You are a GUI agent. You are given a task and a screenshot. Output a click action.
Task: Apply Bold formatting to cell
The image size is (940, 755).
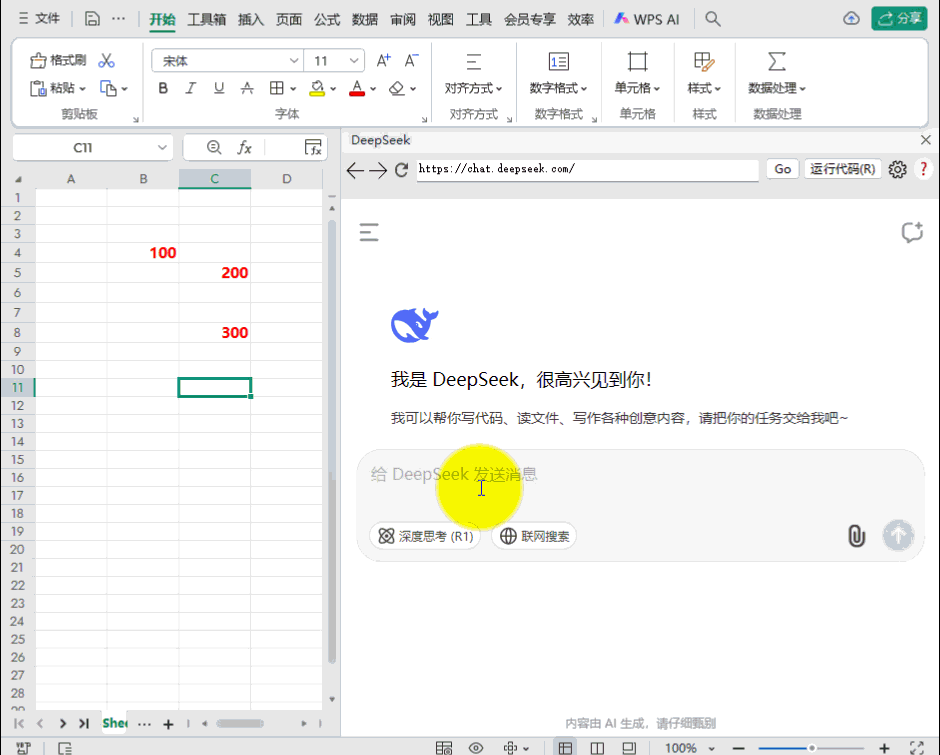pyautogui.click(x=163, y=89)
